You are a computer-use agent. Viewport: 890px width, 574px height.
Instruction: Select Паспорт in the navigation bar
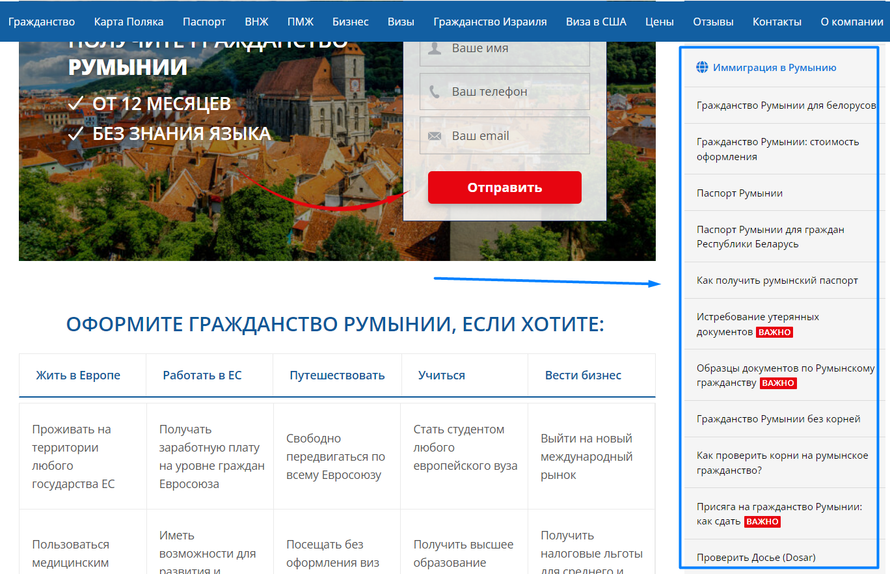point(204,22)
